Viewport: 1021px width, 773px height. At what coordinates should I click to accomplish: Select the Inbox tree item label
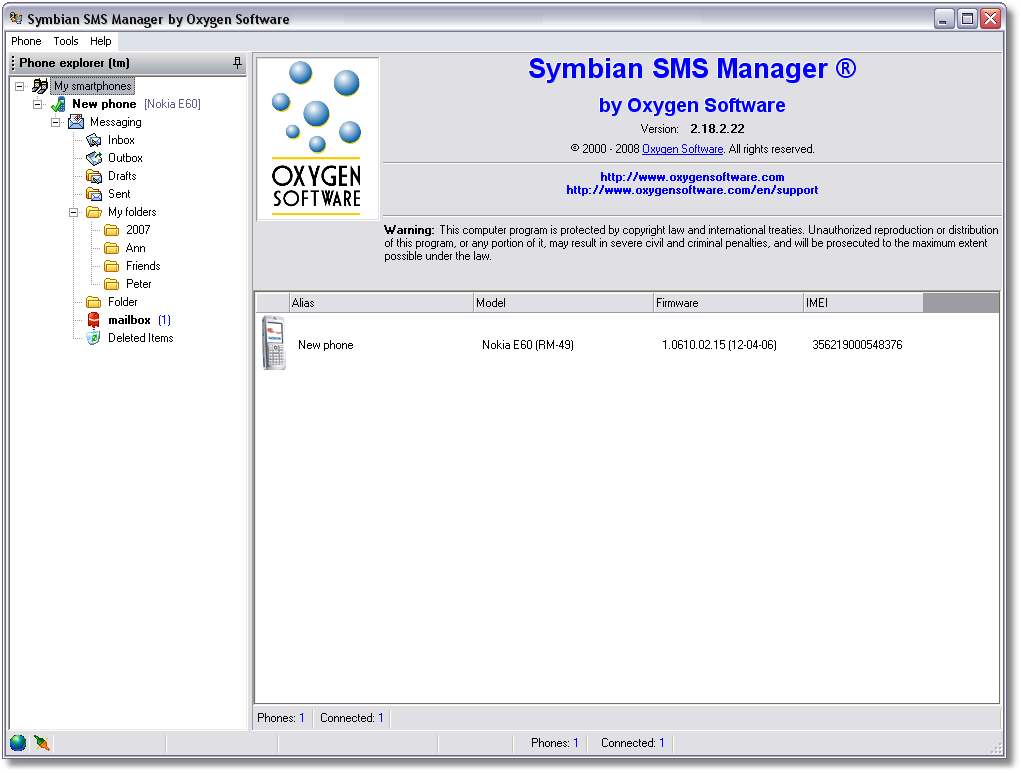[121, 140]
